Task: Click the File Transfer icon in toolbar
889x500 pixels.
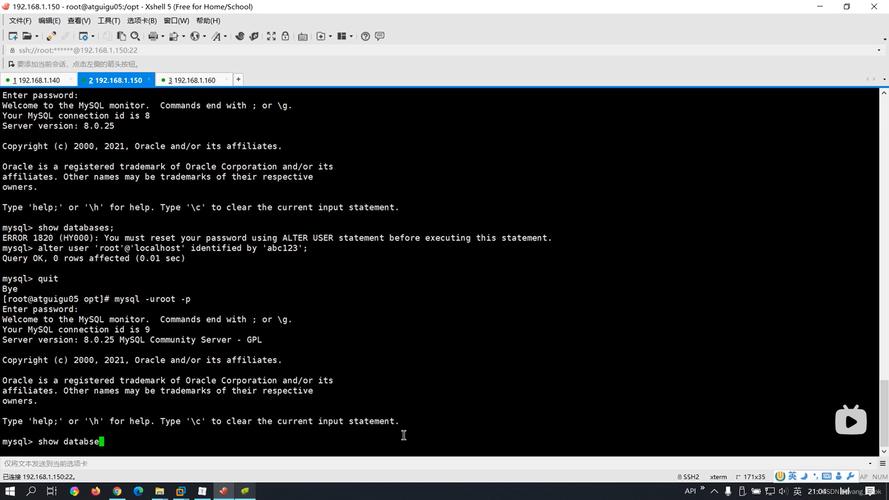Action: (173, 36)
